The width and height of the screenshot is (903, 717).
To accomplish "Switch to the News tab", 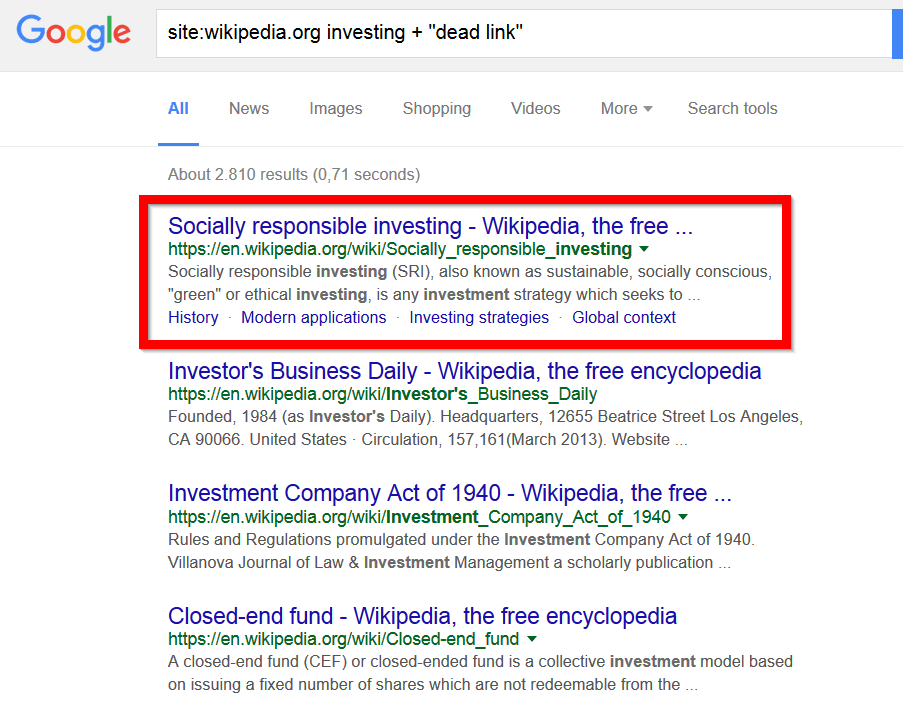I will (x=249, y=108).
